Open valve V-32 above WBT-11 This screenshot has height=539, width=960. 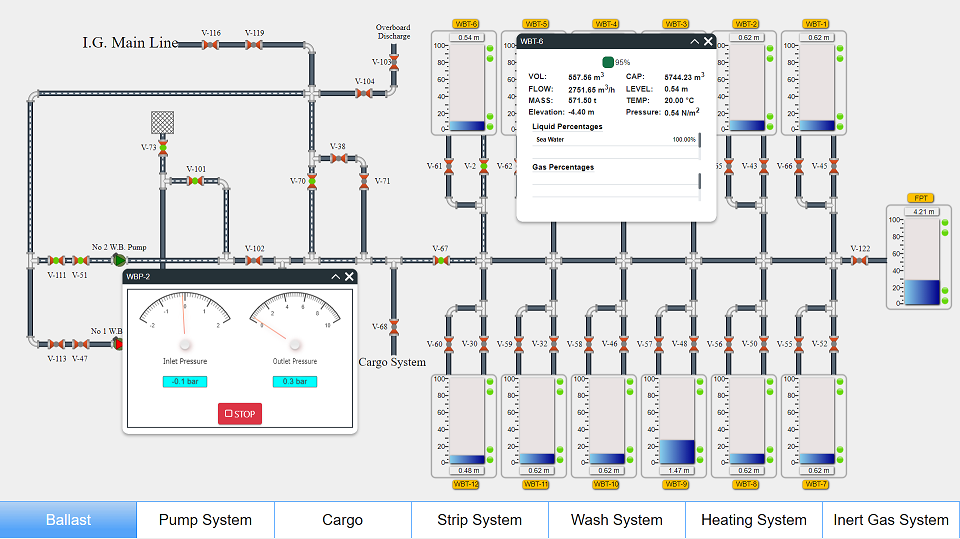[x=554, y=344]
